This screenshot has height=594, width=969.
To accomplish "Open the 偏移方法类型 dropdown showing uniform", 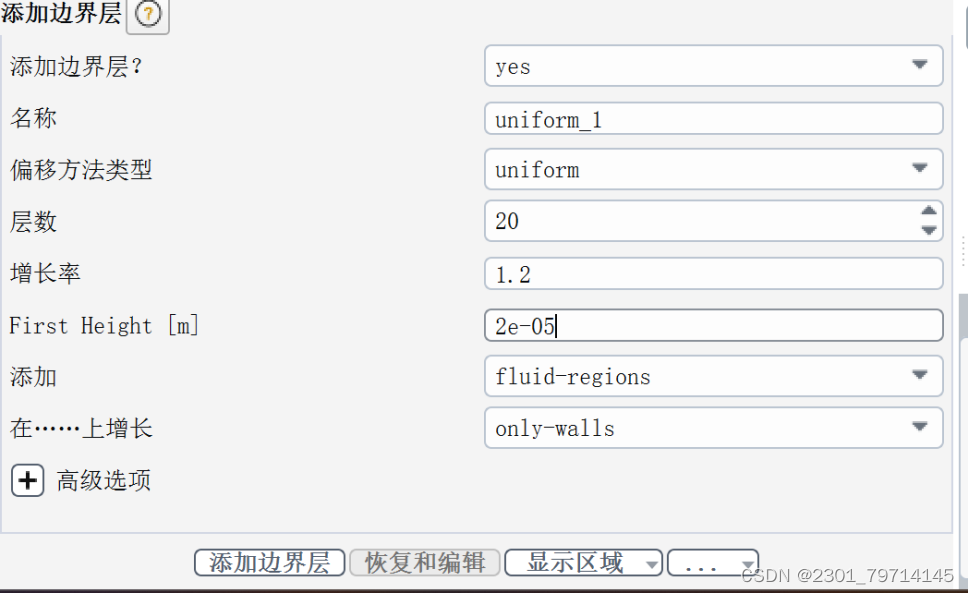I will [x=919, y=169].
